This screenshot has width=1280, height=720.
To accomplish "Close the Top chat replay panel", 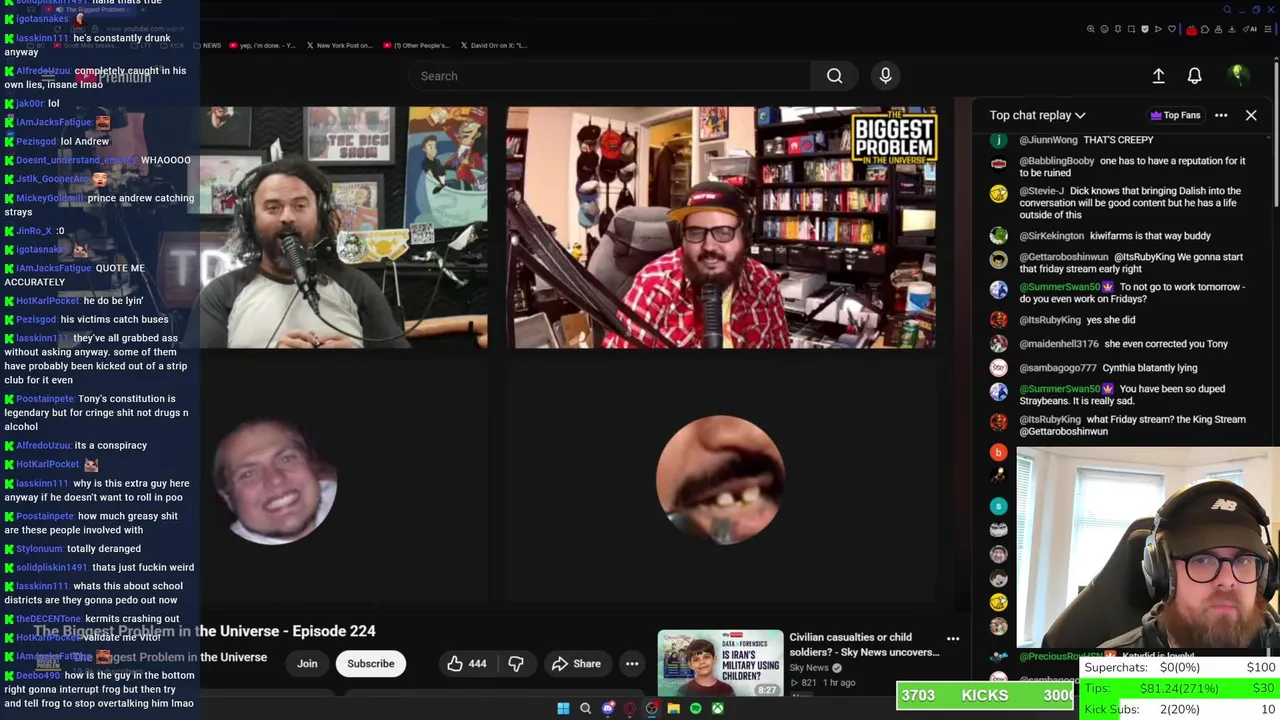I will point(1251,115).
